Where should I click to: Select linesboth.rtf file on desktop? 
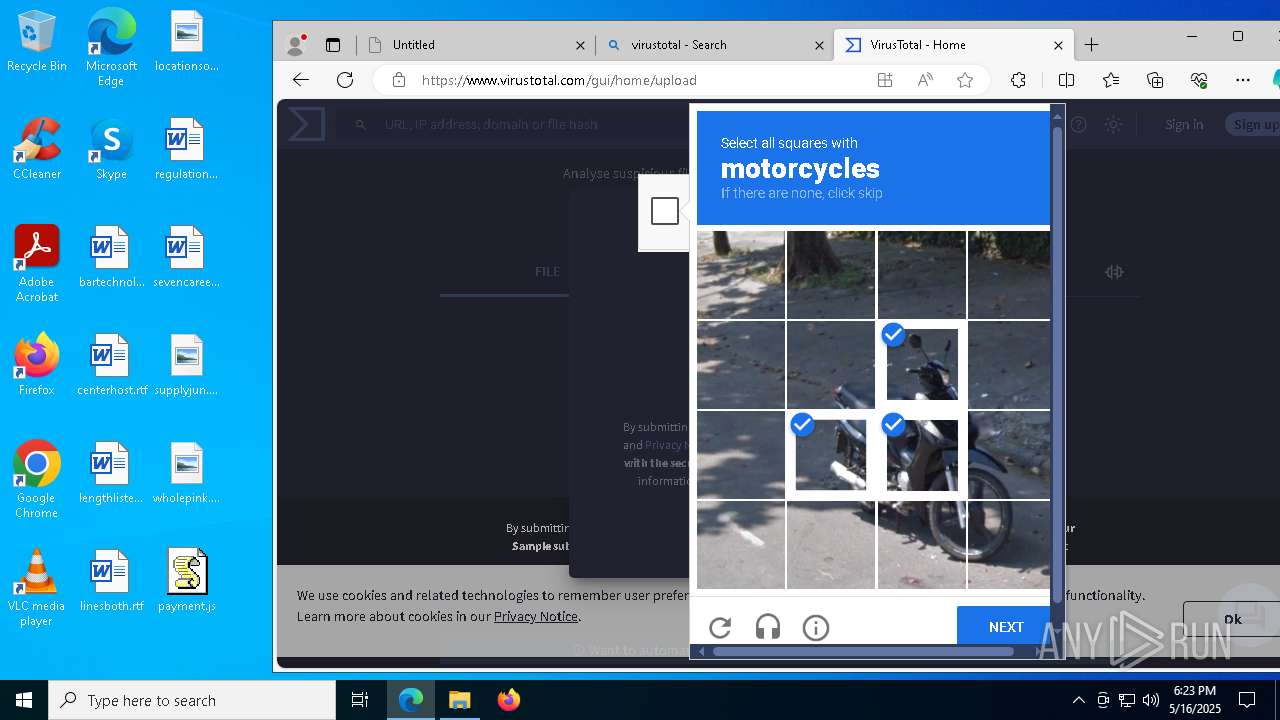(x=111, y=581)
